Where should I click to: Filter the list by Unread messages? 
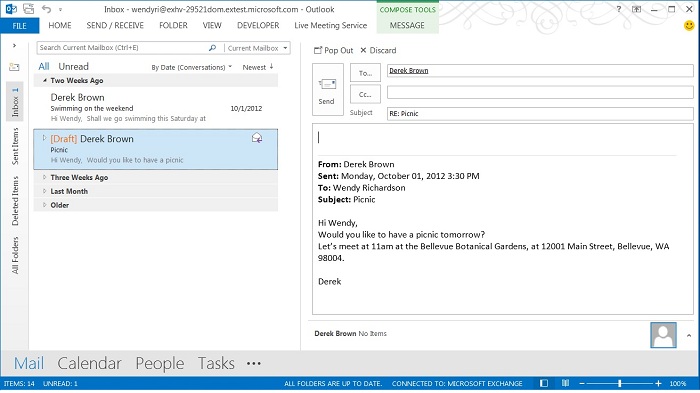tap(73, 67)
